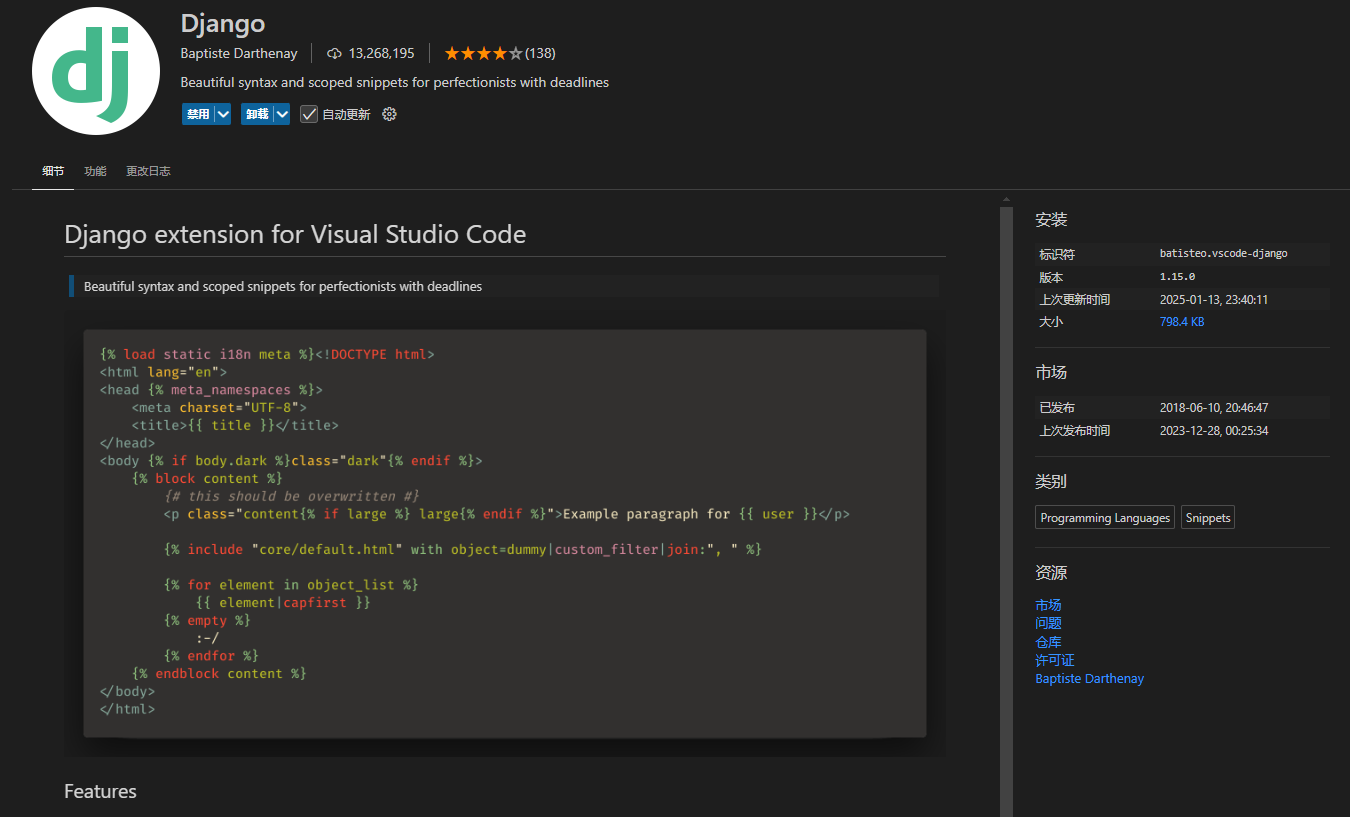Click the Django template code screenshot
Viewport: 1350px width, 817px height.
pyautogui.click(x=505, y=533)
